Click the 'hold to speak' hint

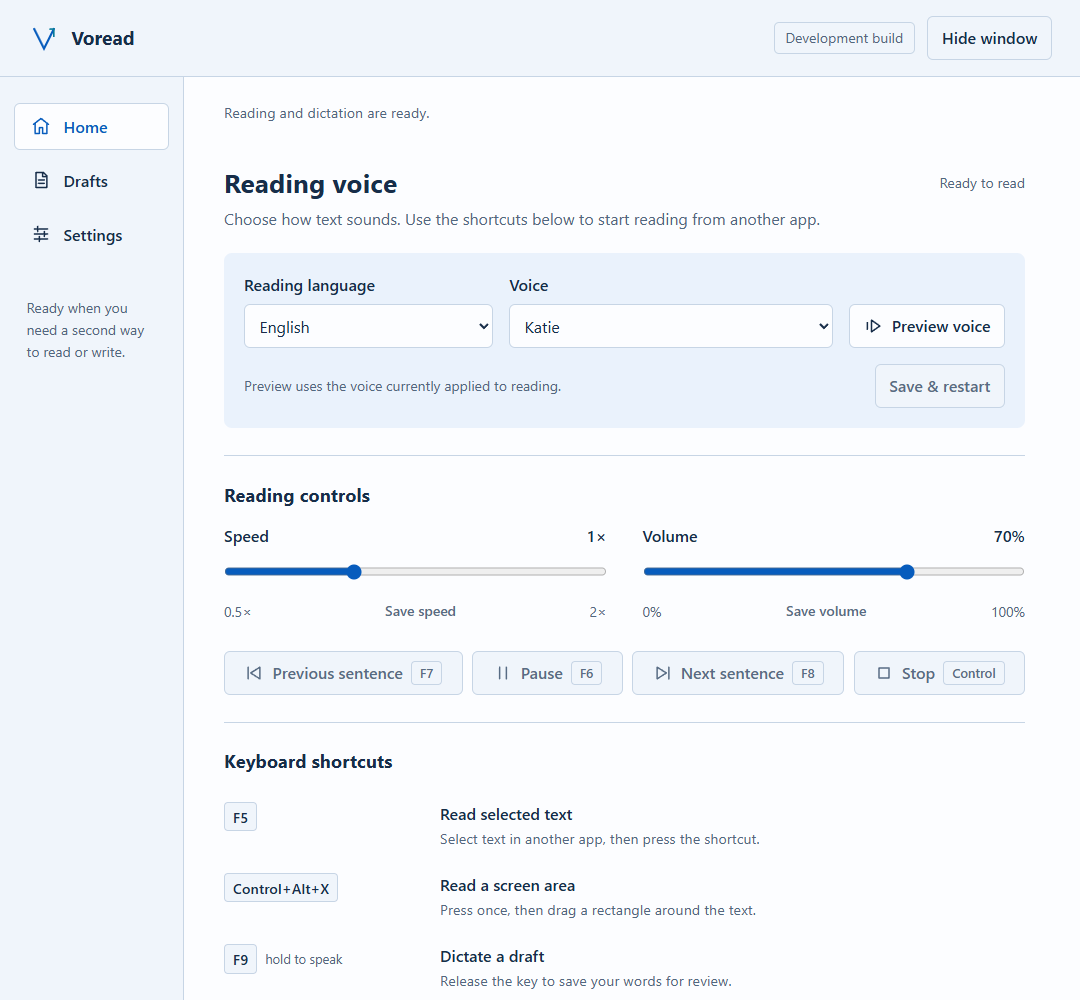coord(304,959)
